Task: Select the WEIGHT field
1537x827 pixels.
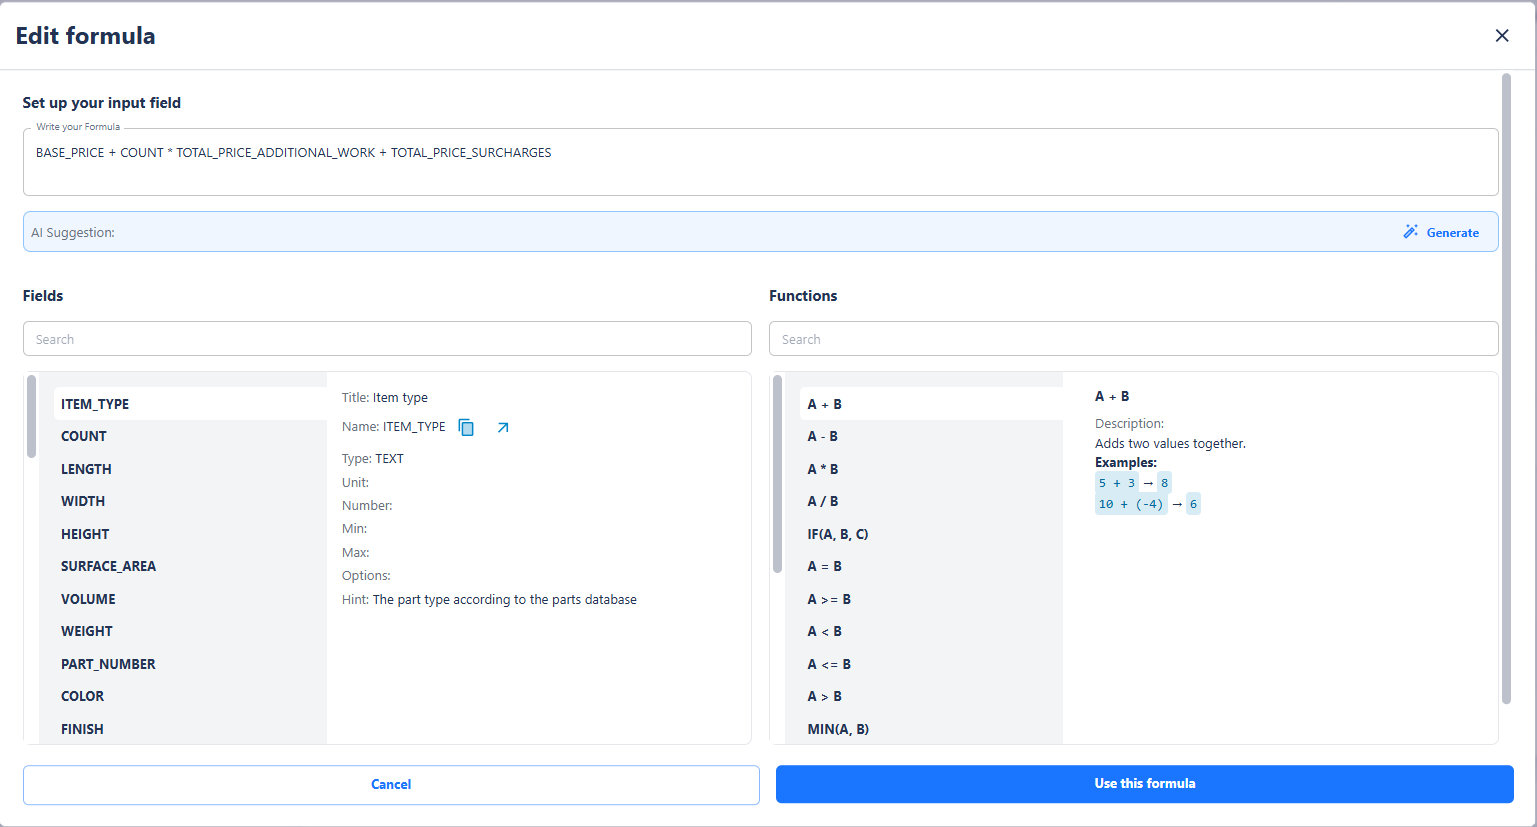Action: coord(87,631)
